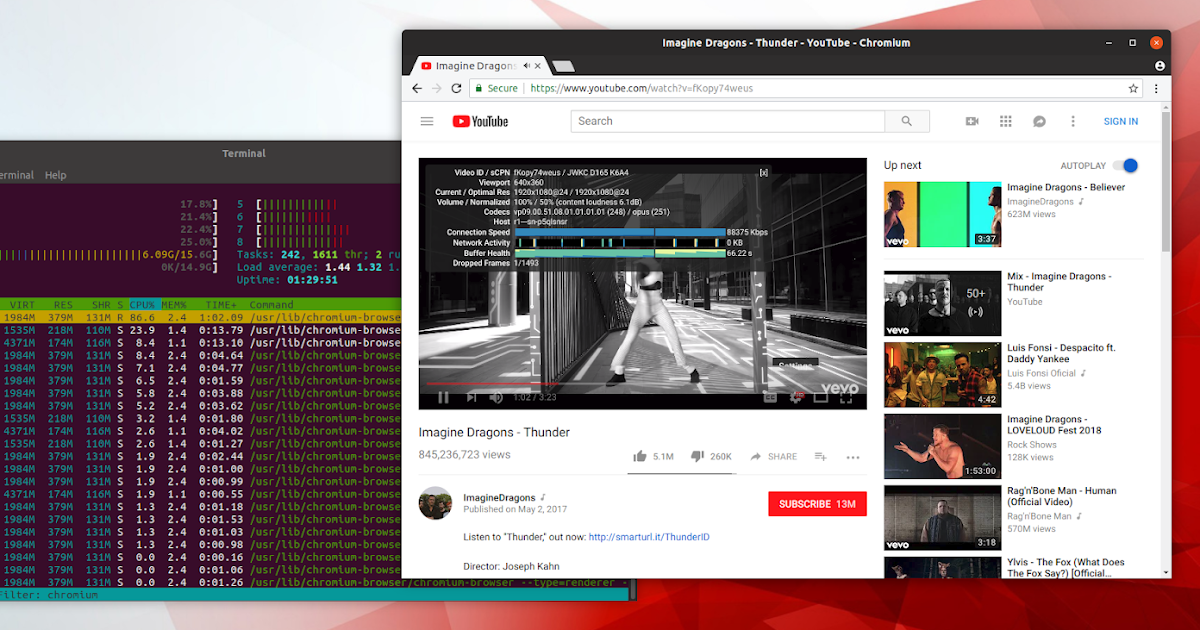Viewport: 1200px width, 630px height.
Task: Switch to theater mode
Action: point(821,397)
